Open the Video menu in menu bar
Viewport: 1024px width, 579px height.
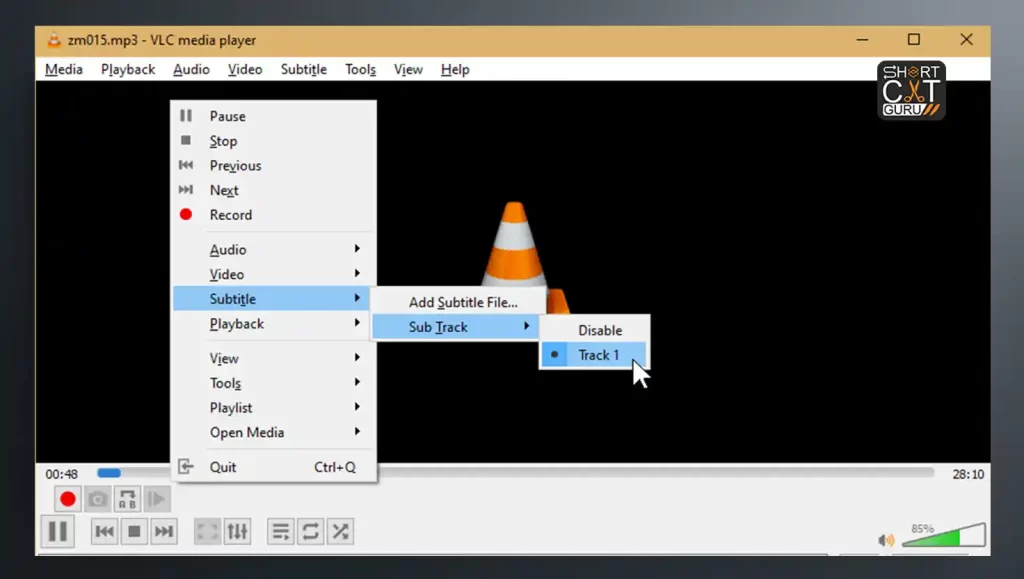pyautogui.click(x=245, y=69)
